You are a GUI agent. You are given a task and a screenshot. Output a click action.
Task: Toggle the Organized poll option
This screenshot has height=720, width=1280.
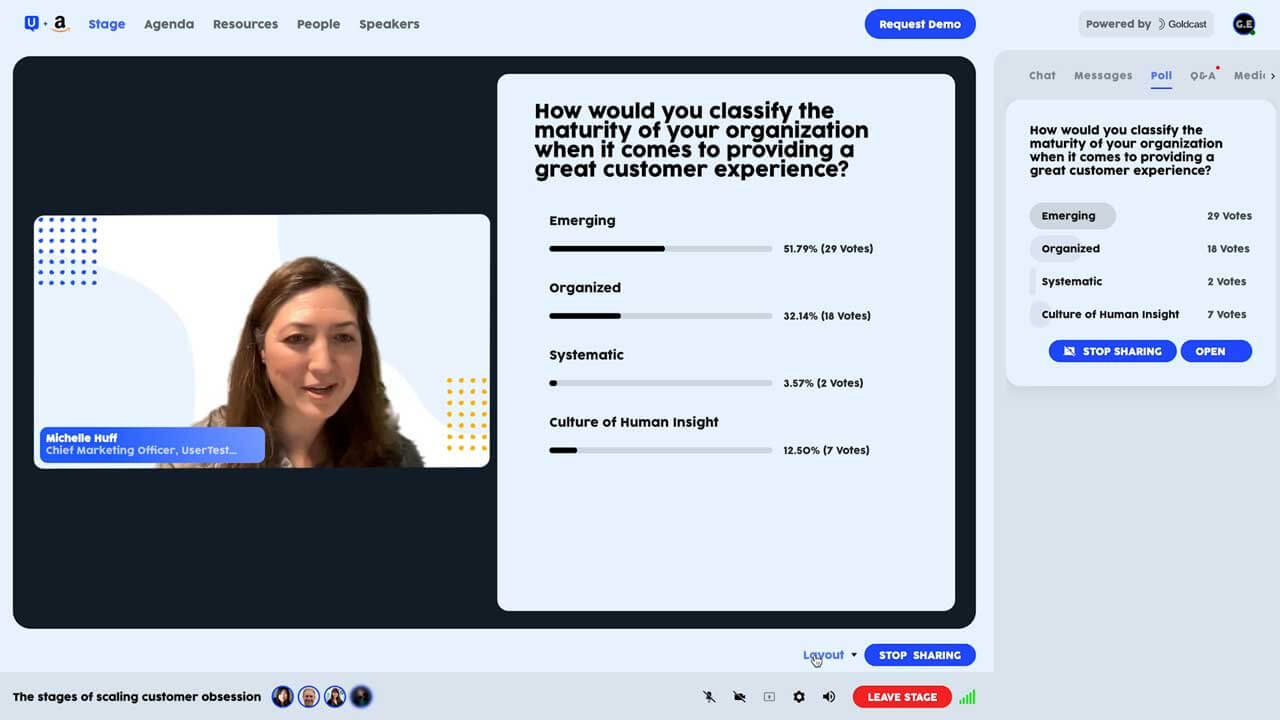(1068, 248)
